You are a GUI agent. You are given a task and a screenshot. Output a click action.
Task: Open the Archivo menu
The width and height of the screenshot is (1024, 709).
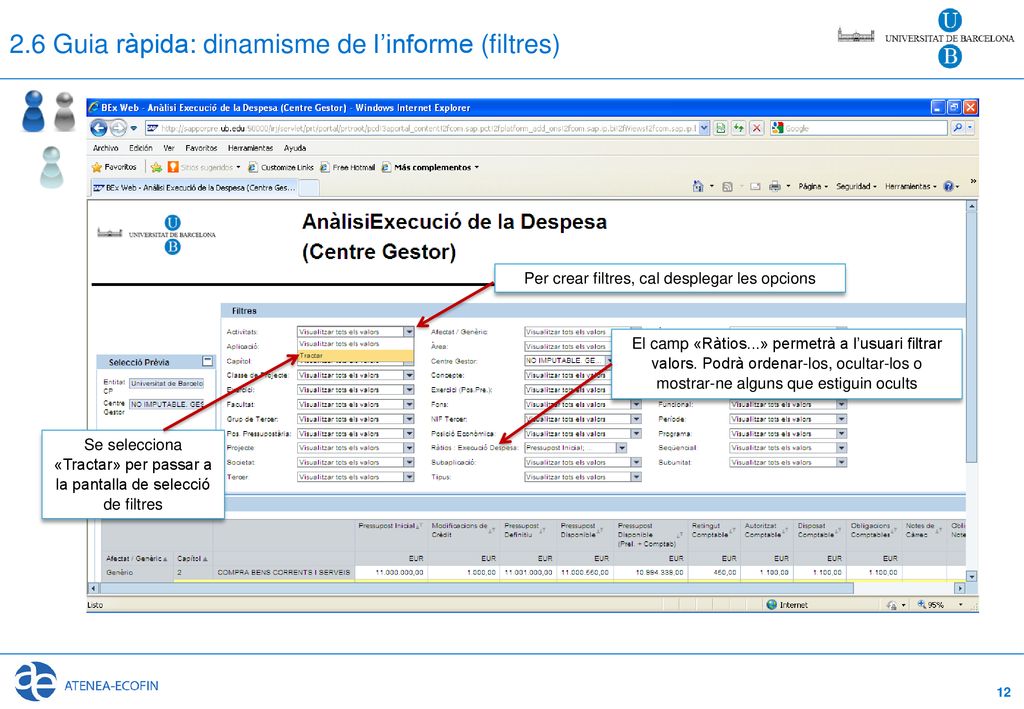pyautogui.click(x=105, y=148)
